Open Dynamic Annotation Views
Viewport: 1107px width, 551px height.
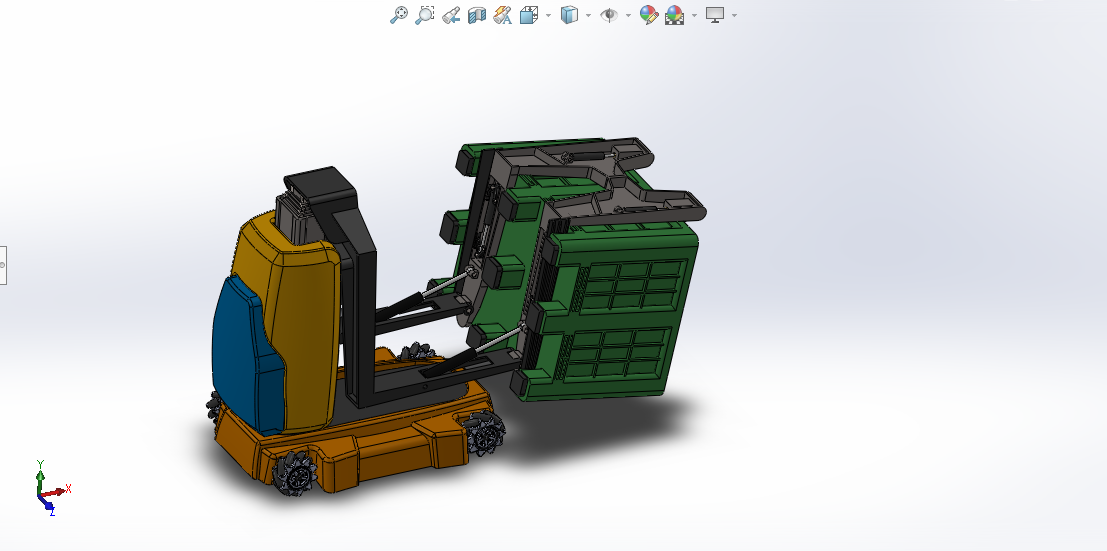coord(503,15)
